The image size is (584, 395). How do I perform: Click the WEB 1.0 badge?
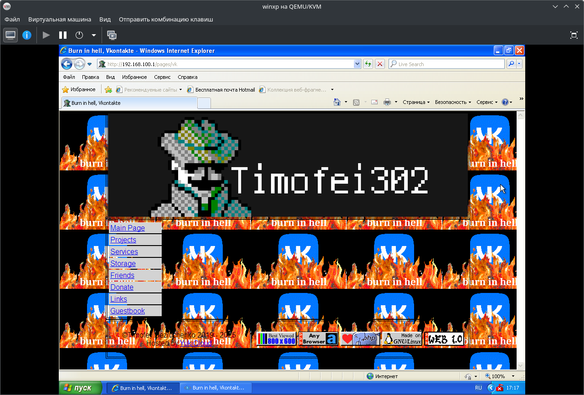444,339
